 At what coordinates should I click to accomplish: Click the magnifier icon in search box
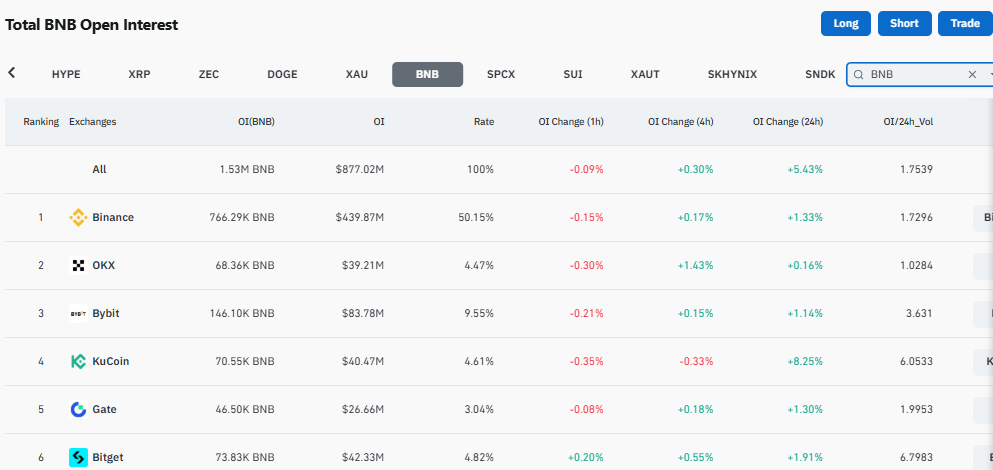(x=859, y=75)
